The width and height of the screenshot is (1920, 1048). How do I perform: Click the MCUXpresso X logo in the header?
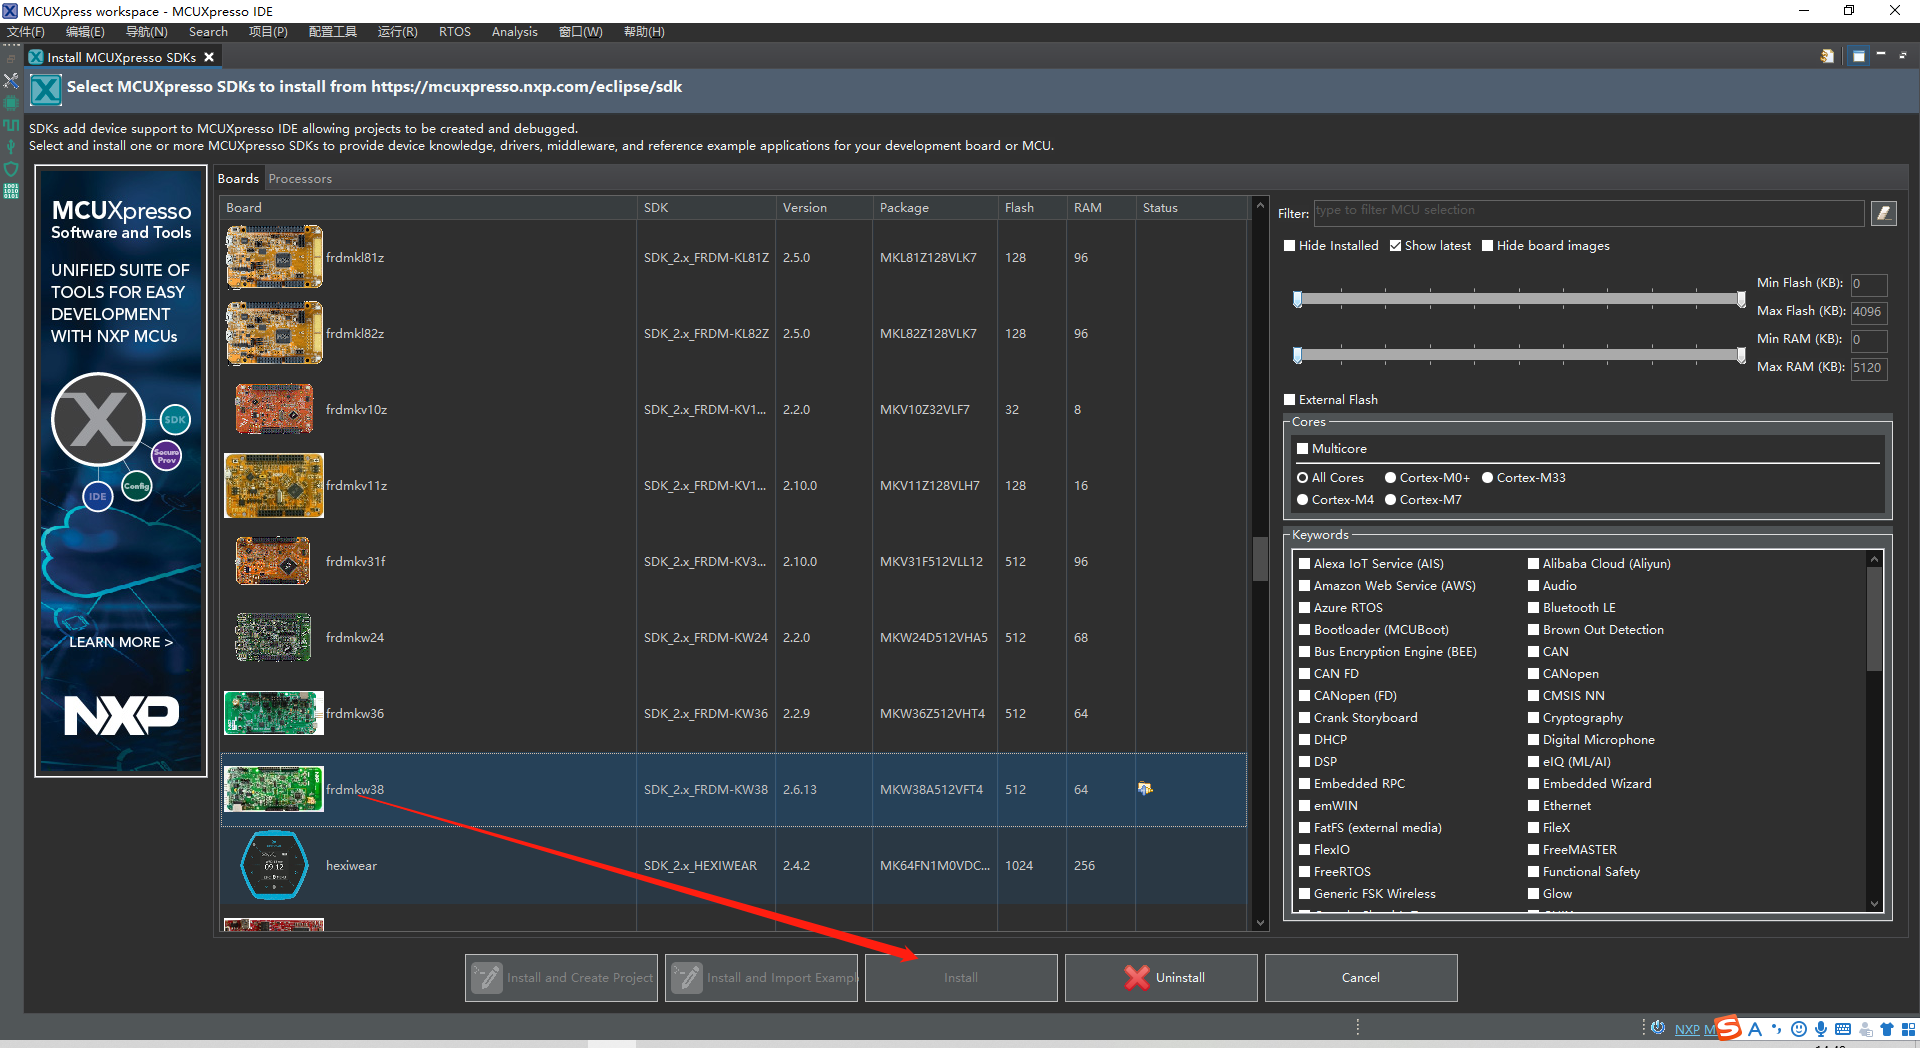[x=45, y=90]
